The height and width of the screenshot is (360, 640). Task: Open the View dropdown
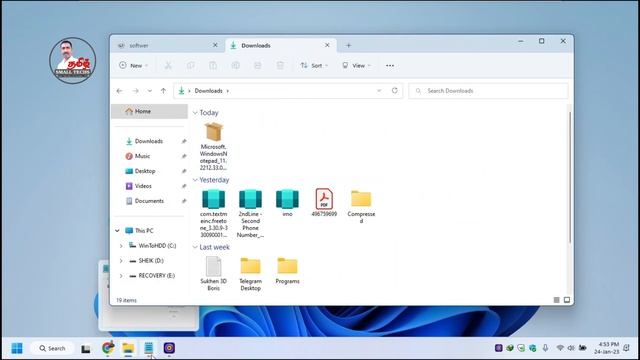coord(357,65)
